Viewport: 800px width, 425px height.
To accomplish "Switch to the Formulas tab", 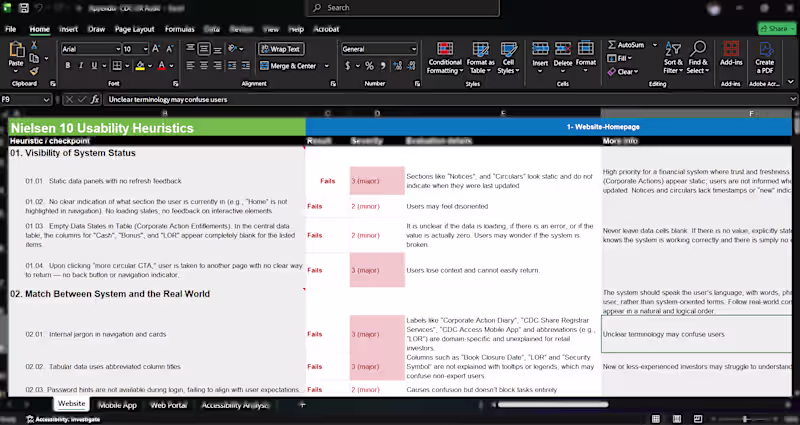I will pyautogui.click(x=180, y=29).
